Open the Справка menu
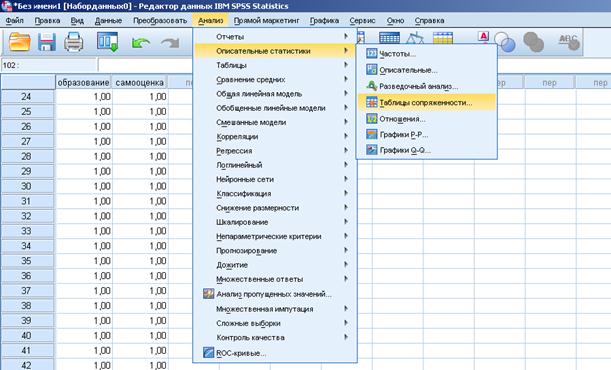611x370 pixels. point(429,20)
